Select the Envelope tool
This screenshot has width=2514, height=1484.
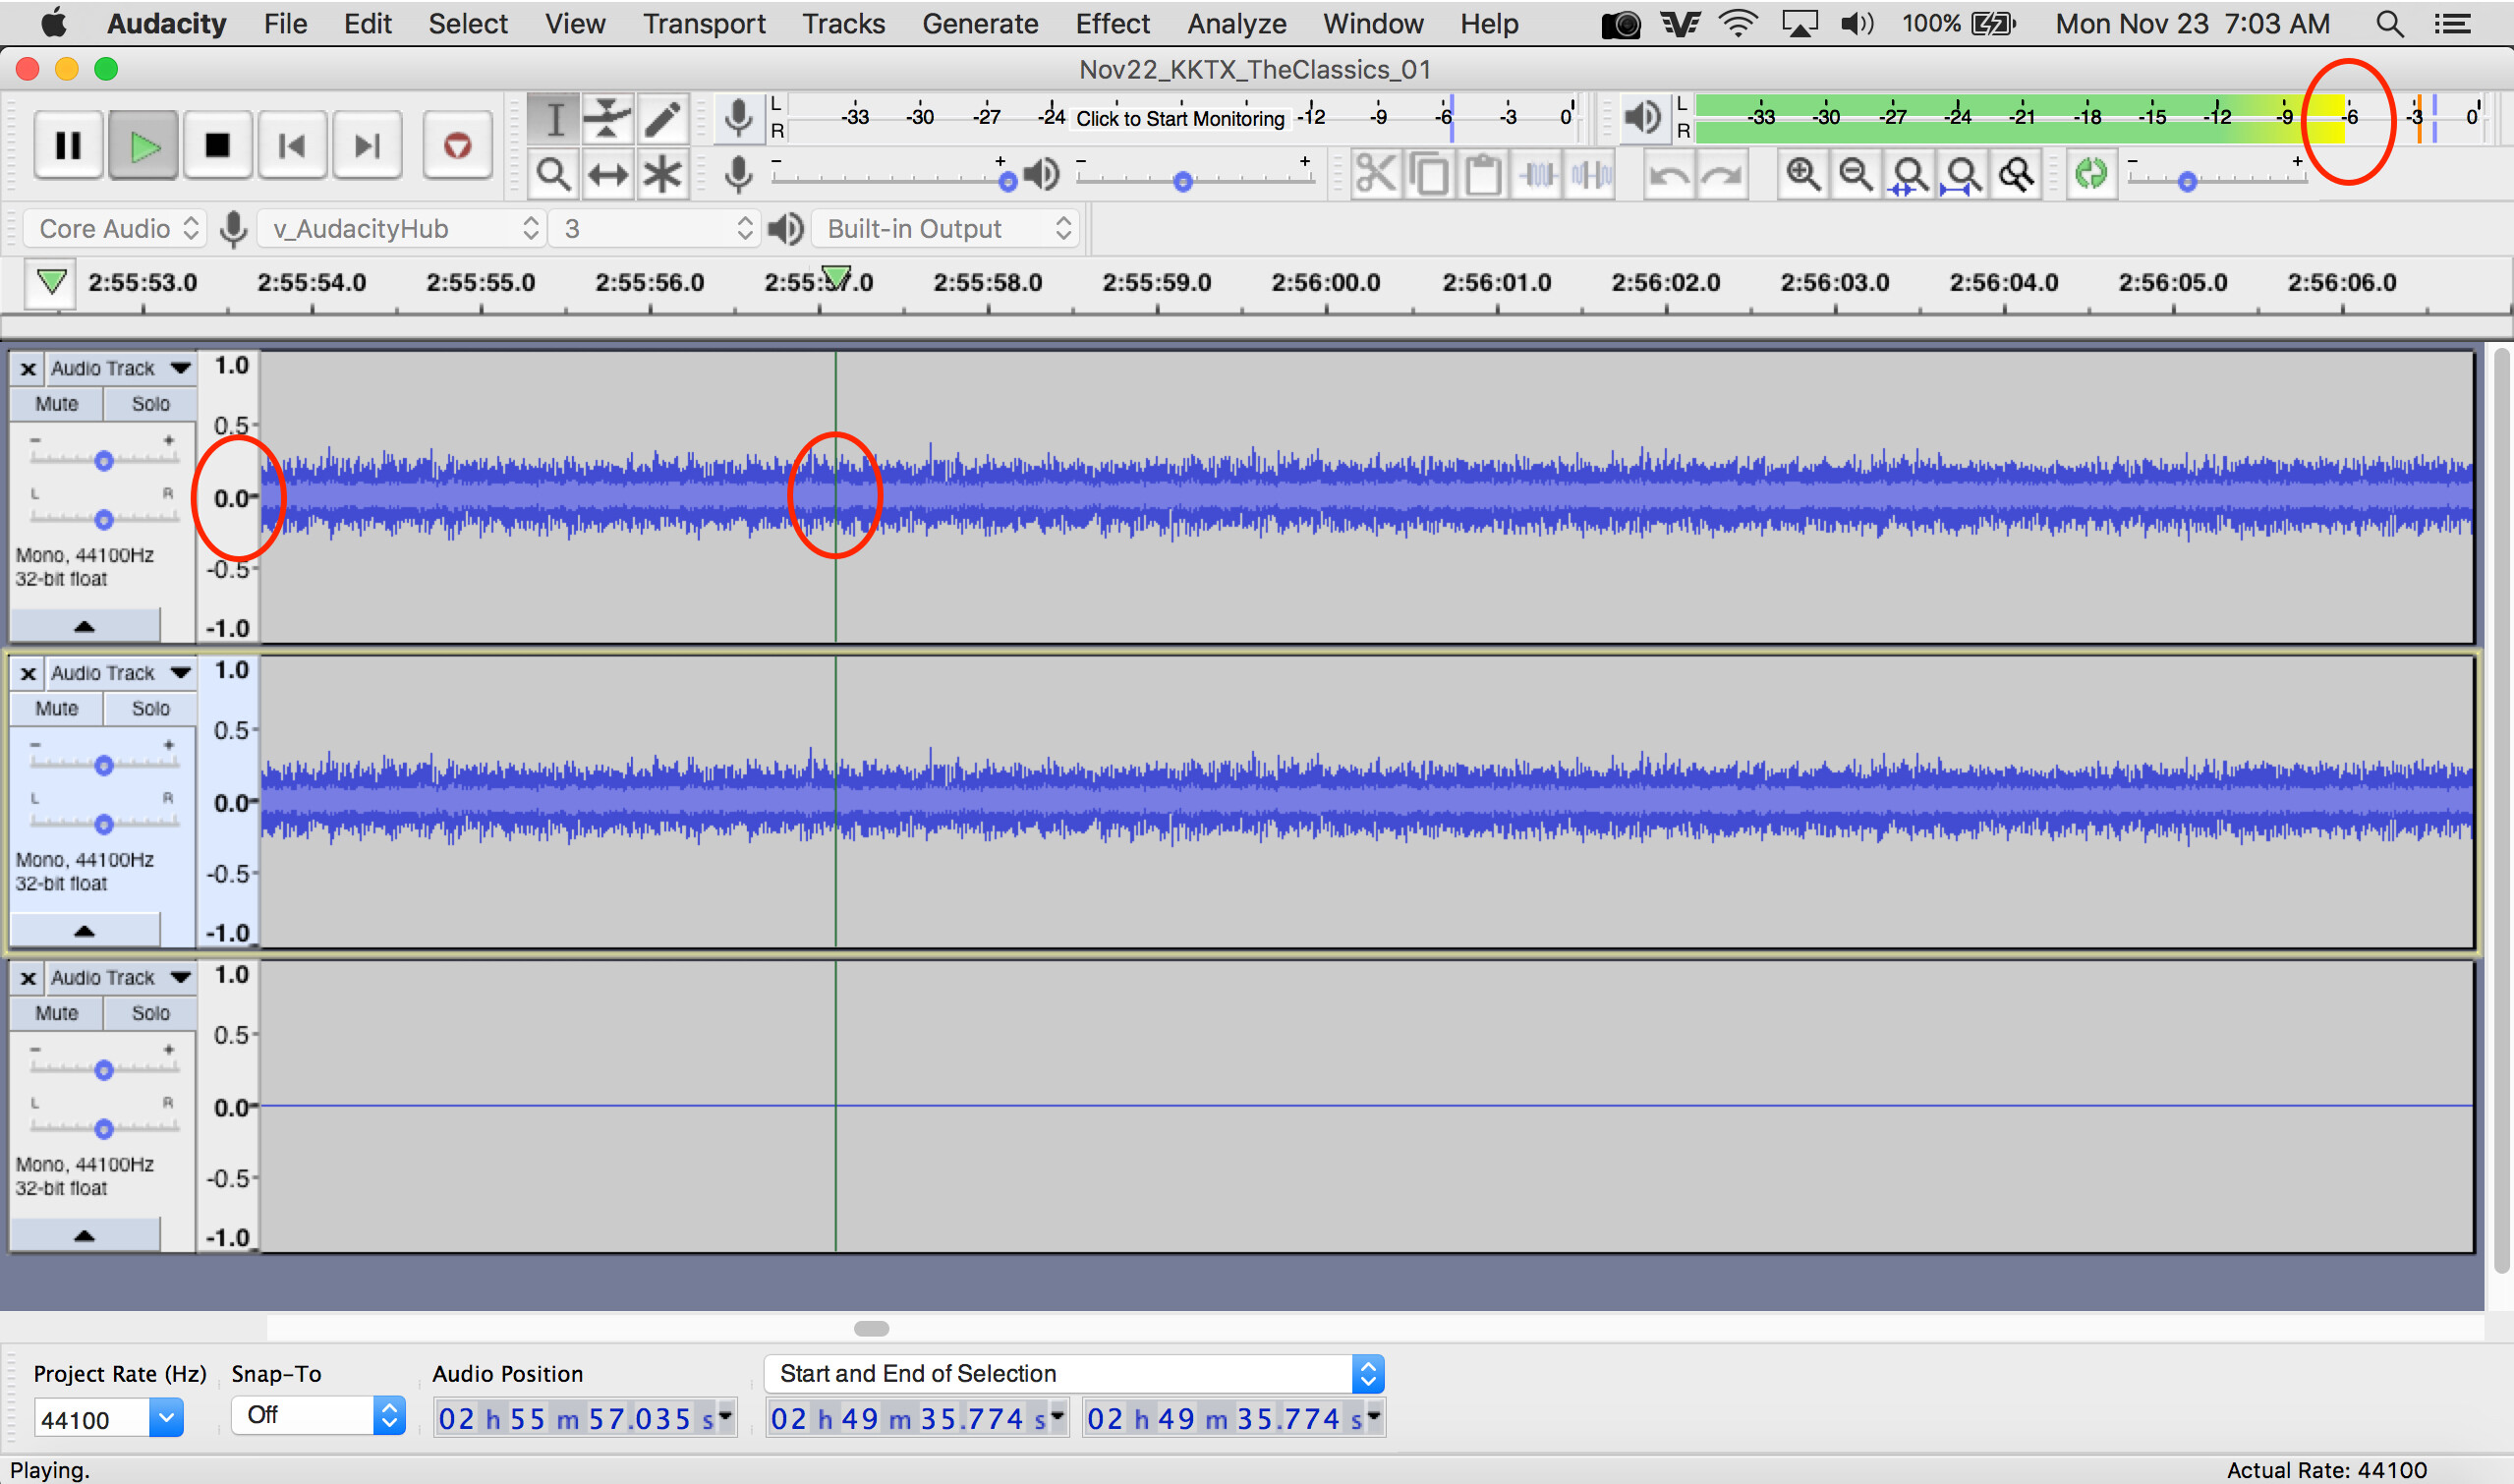pyautogui.click(x=607, y=120)
